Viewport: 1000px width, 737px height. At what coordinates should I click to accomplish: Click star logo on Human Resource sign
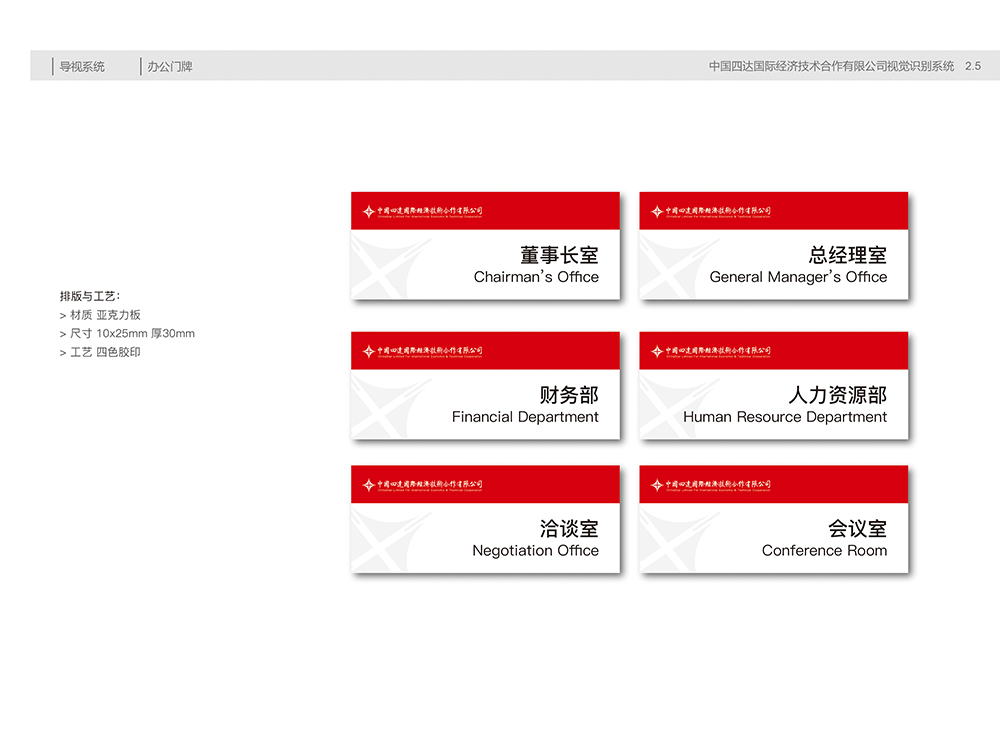click(657, 351)
